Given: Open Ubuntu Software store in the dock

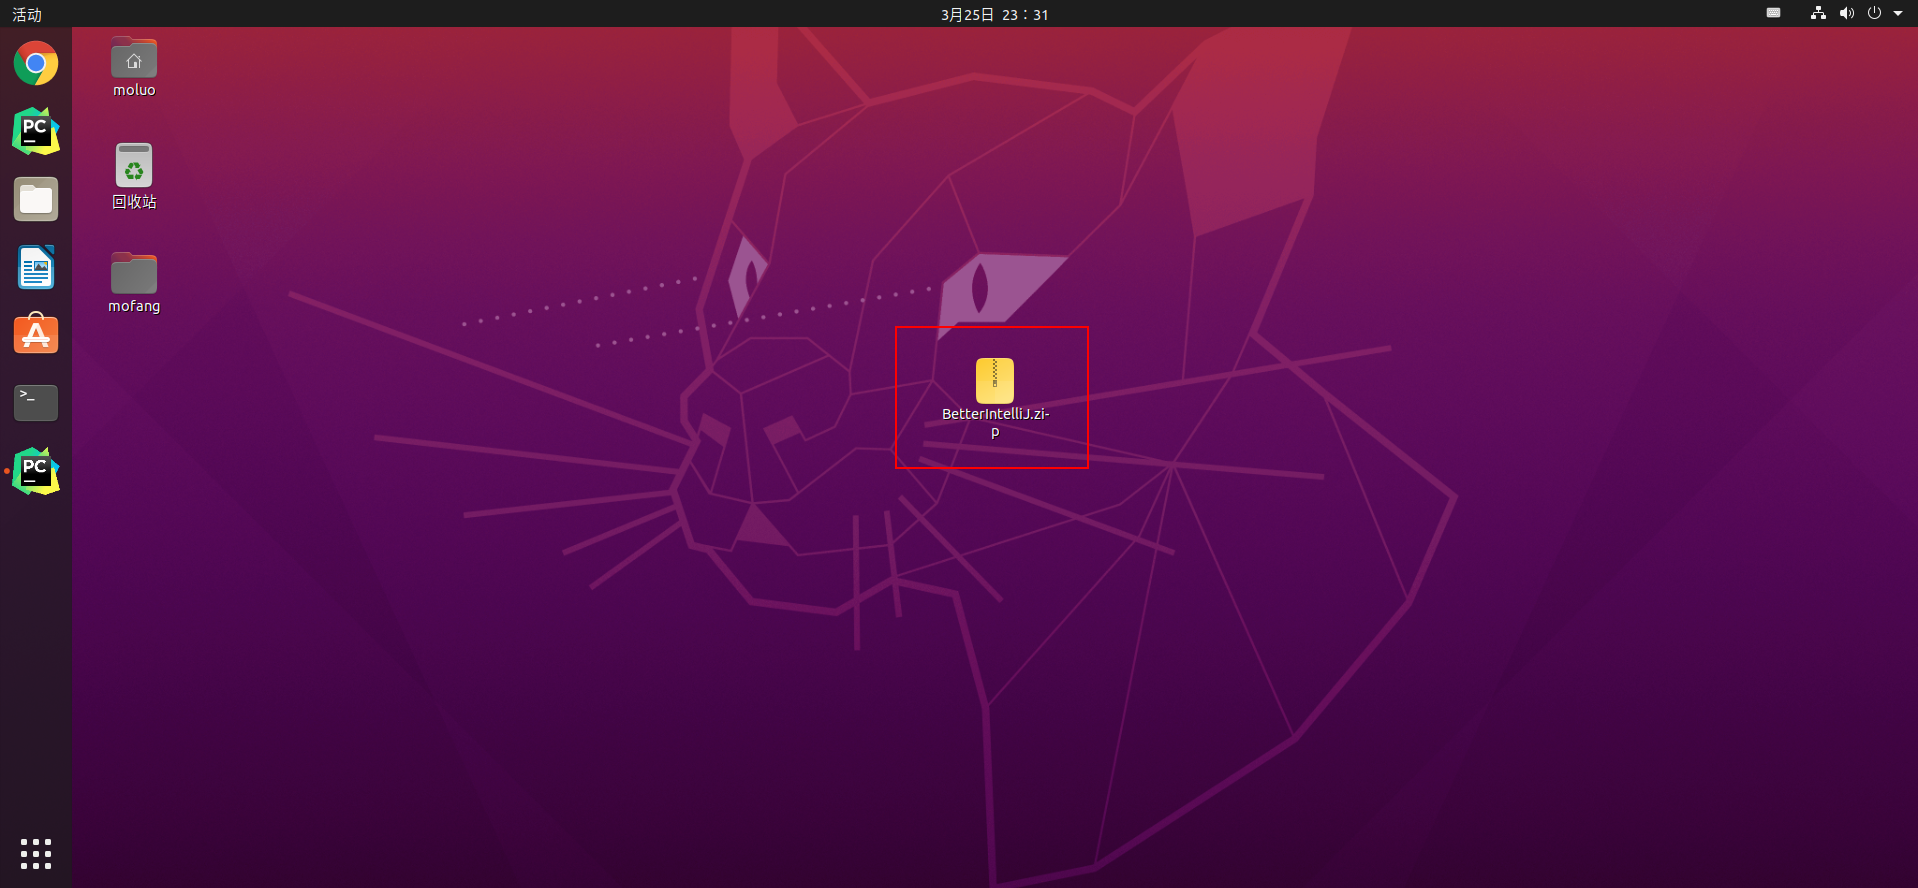Looking at the screenshot, I should pos(36,334).
